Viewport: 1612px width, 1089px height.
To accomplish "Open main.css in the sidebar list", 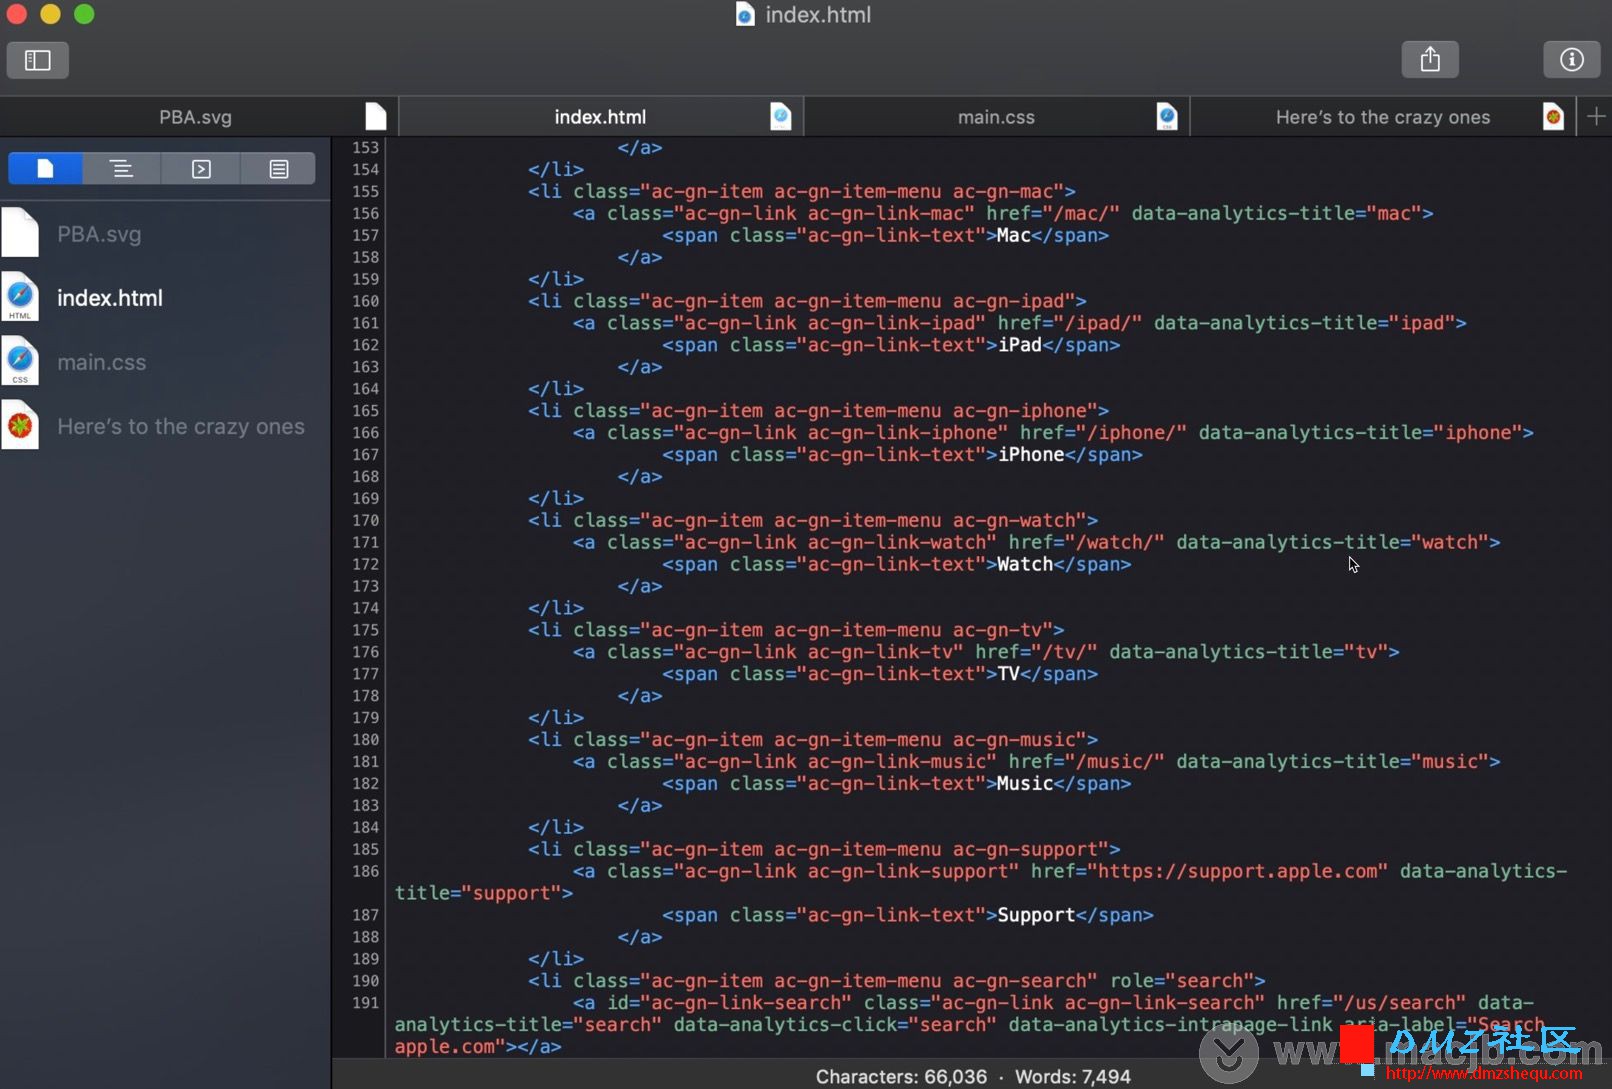I will click(x=165, y=362).
